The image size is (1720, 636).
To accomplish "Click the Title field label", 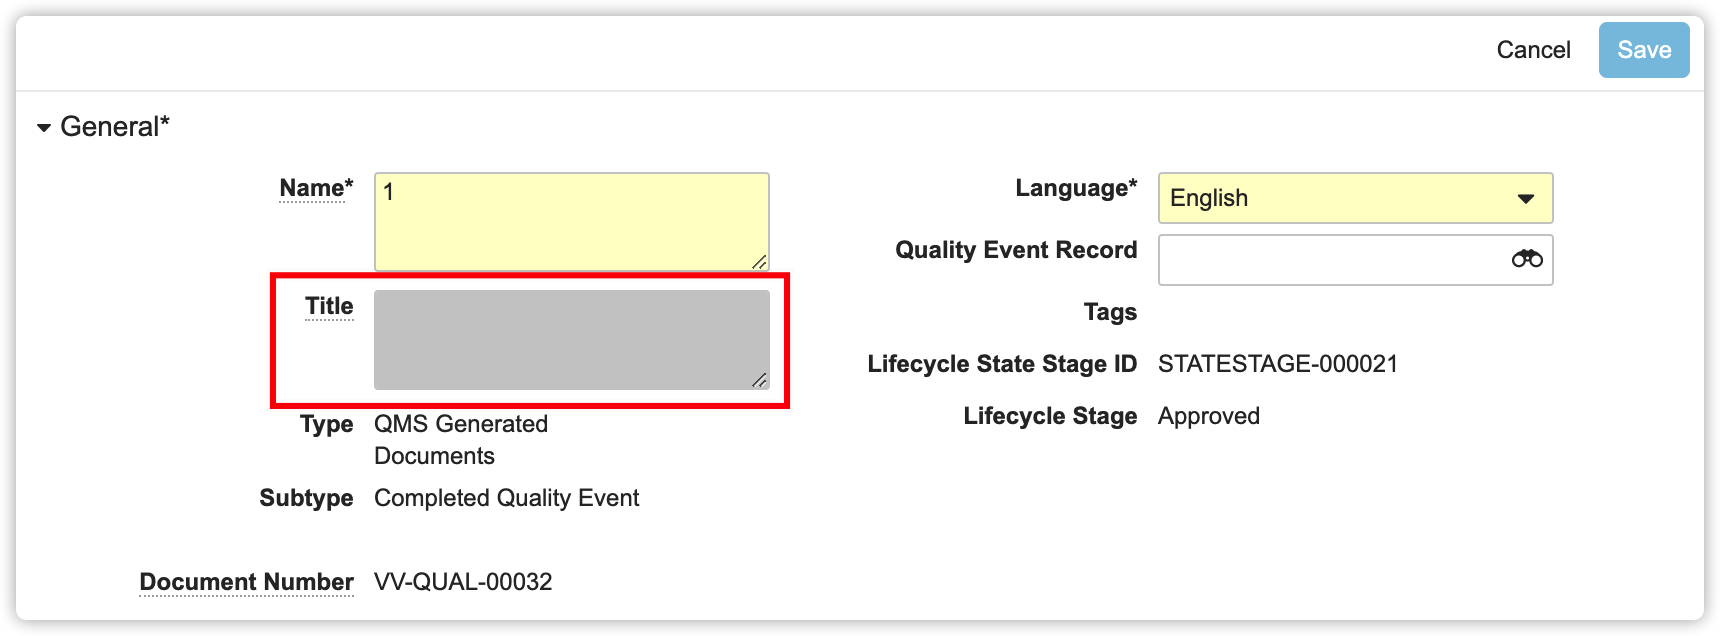I will 329,306.
